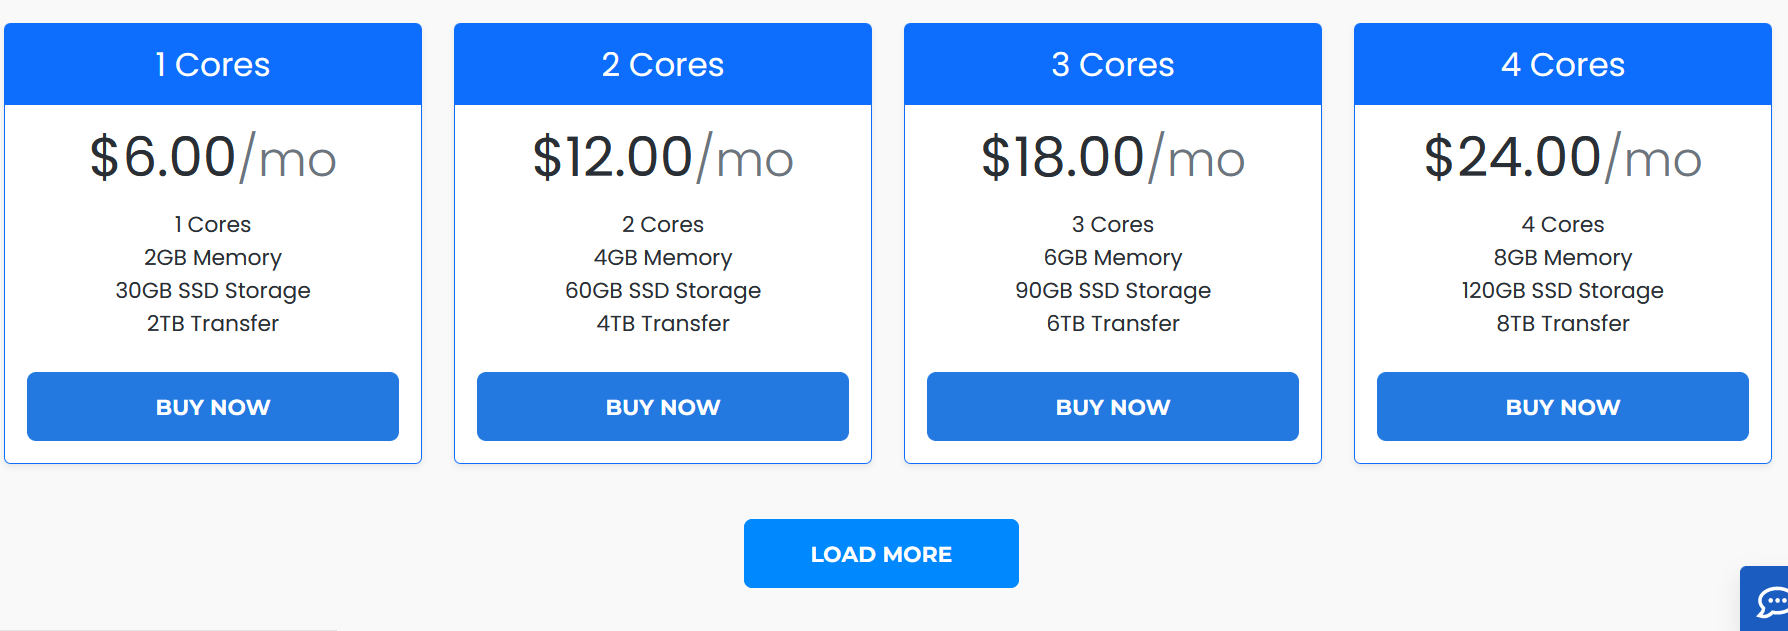Select the 120GB SSD Storage feature text
Image resolution: width=1788 pixels, height=631 pixels.
click(x=1563, y=291)
